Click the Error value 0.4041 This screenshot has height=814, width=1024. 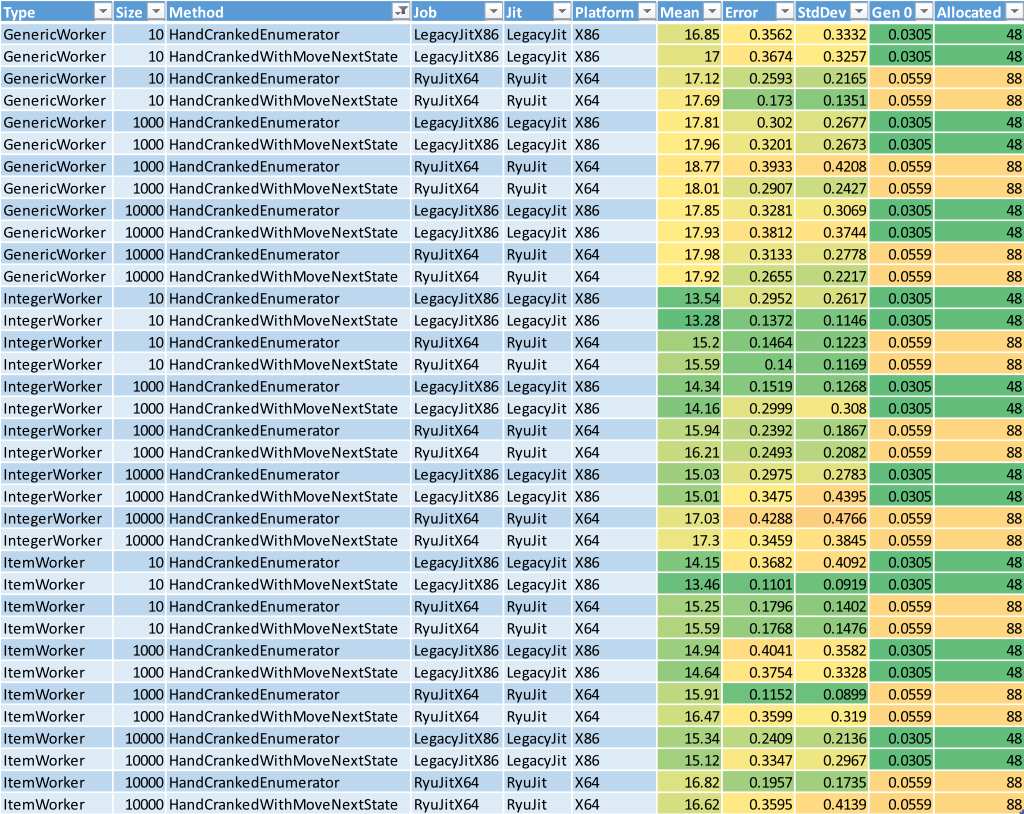[x=771, y=651]
